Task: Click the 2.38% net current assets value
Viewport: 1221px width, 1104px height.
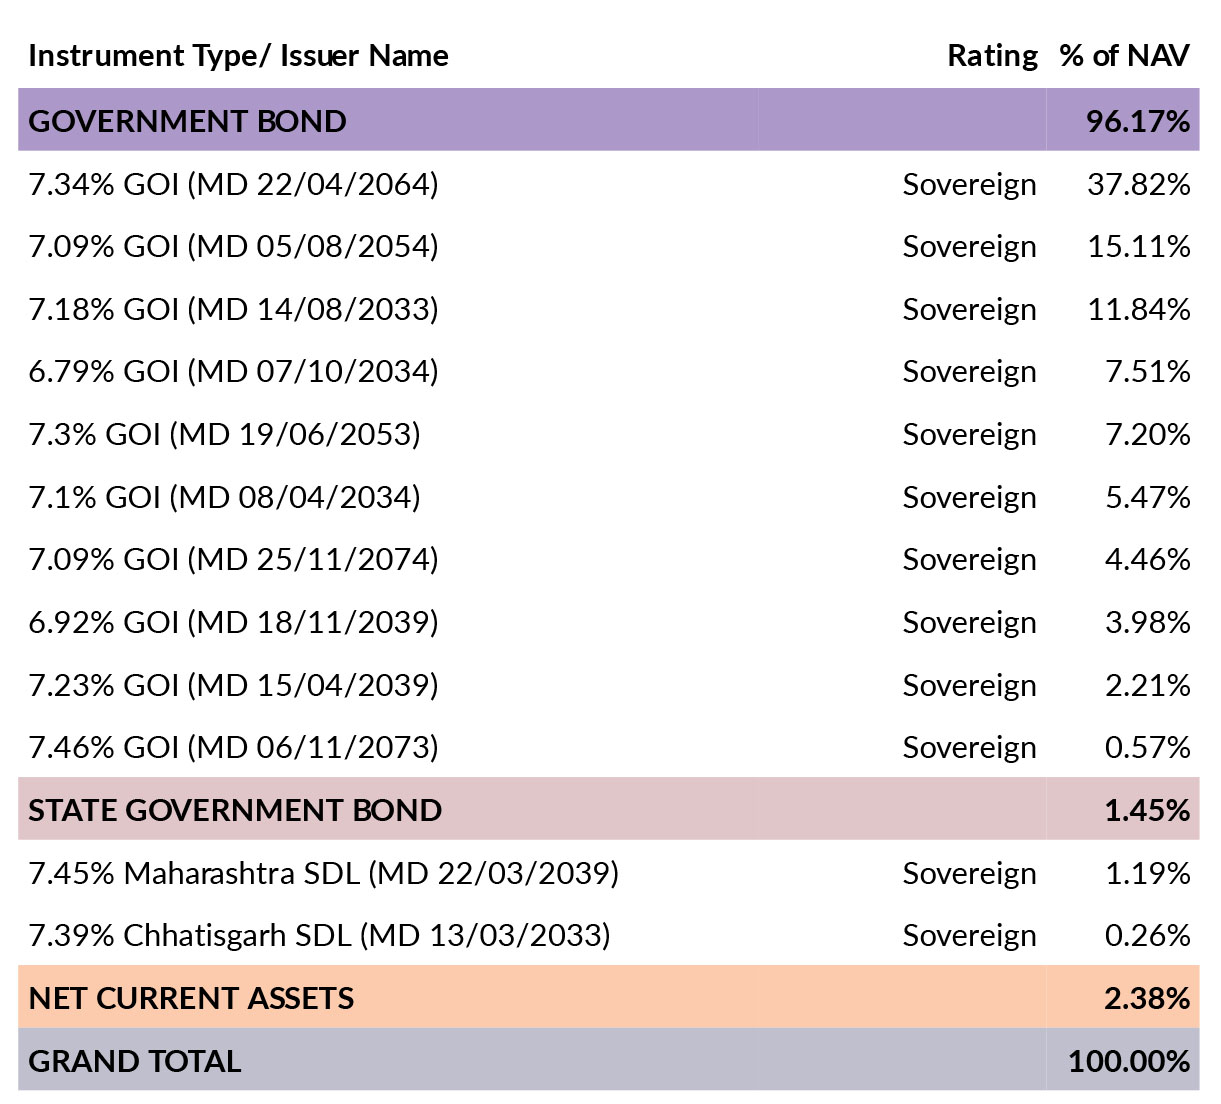Action: tap(1148, 998)
